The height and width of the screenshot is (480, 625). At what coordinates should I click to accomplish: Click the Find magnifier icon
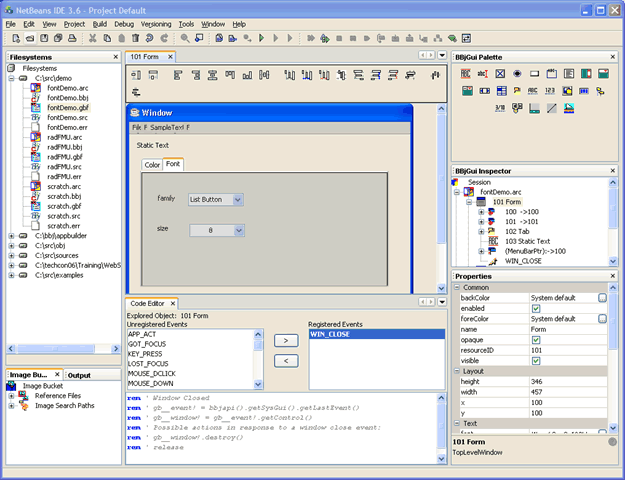185,38
